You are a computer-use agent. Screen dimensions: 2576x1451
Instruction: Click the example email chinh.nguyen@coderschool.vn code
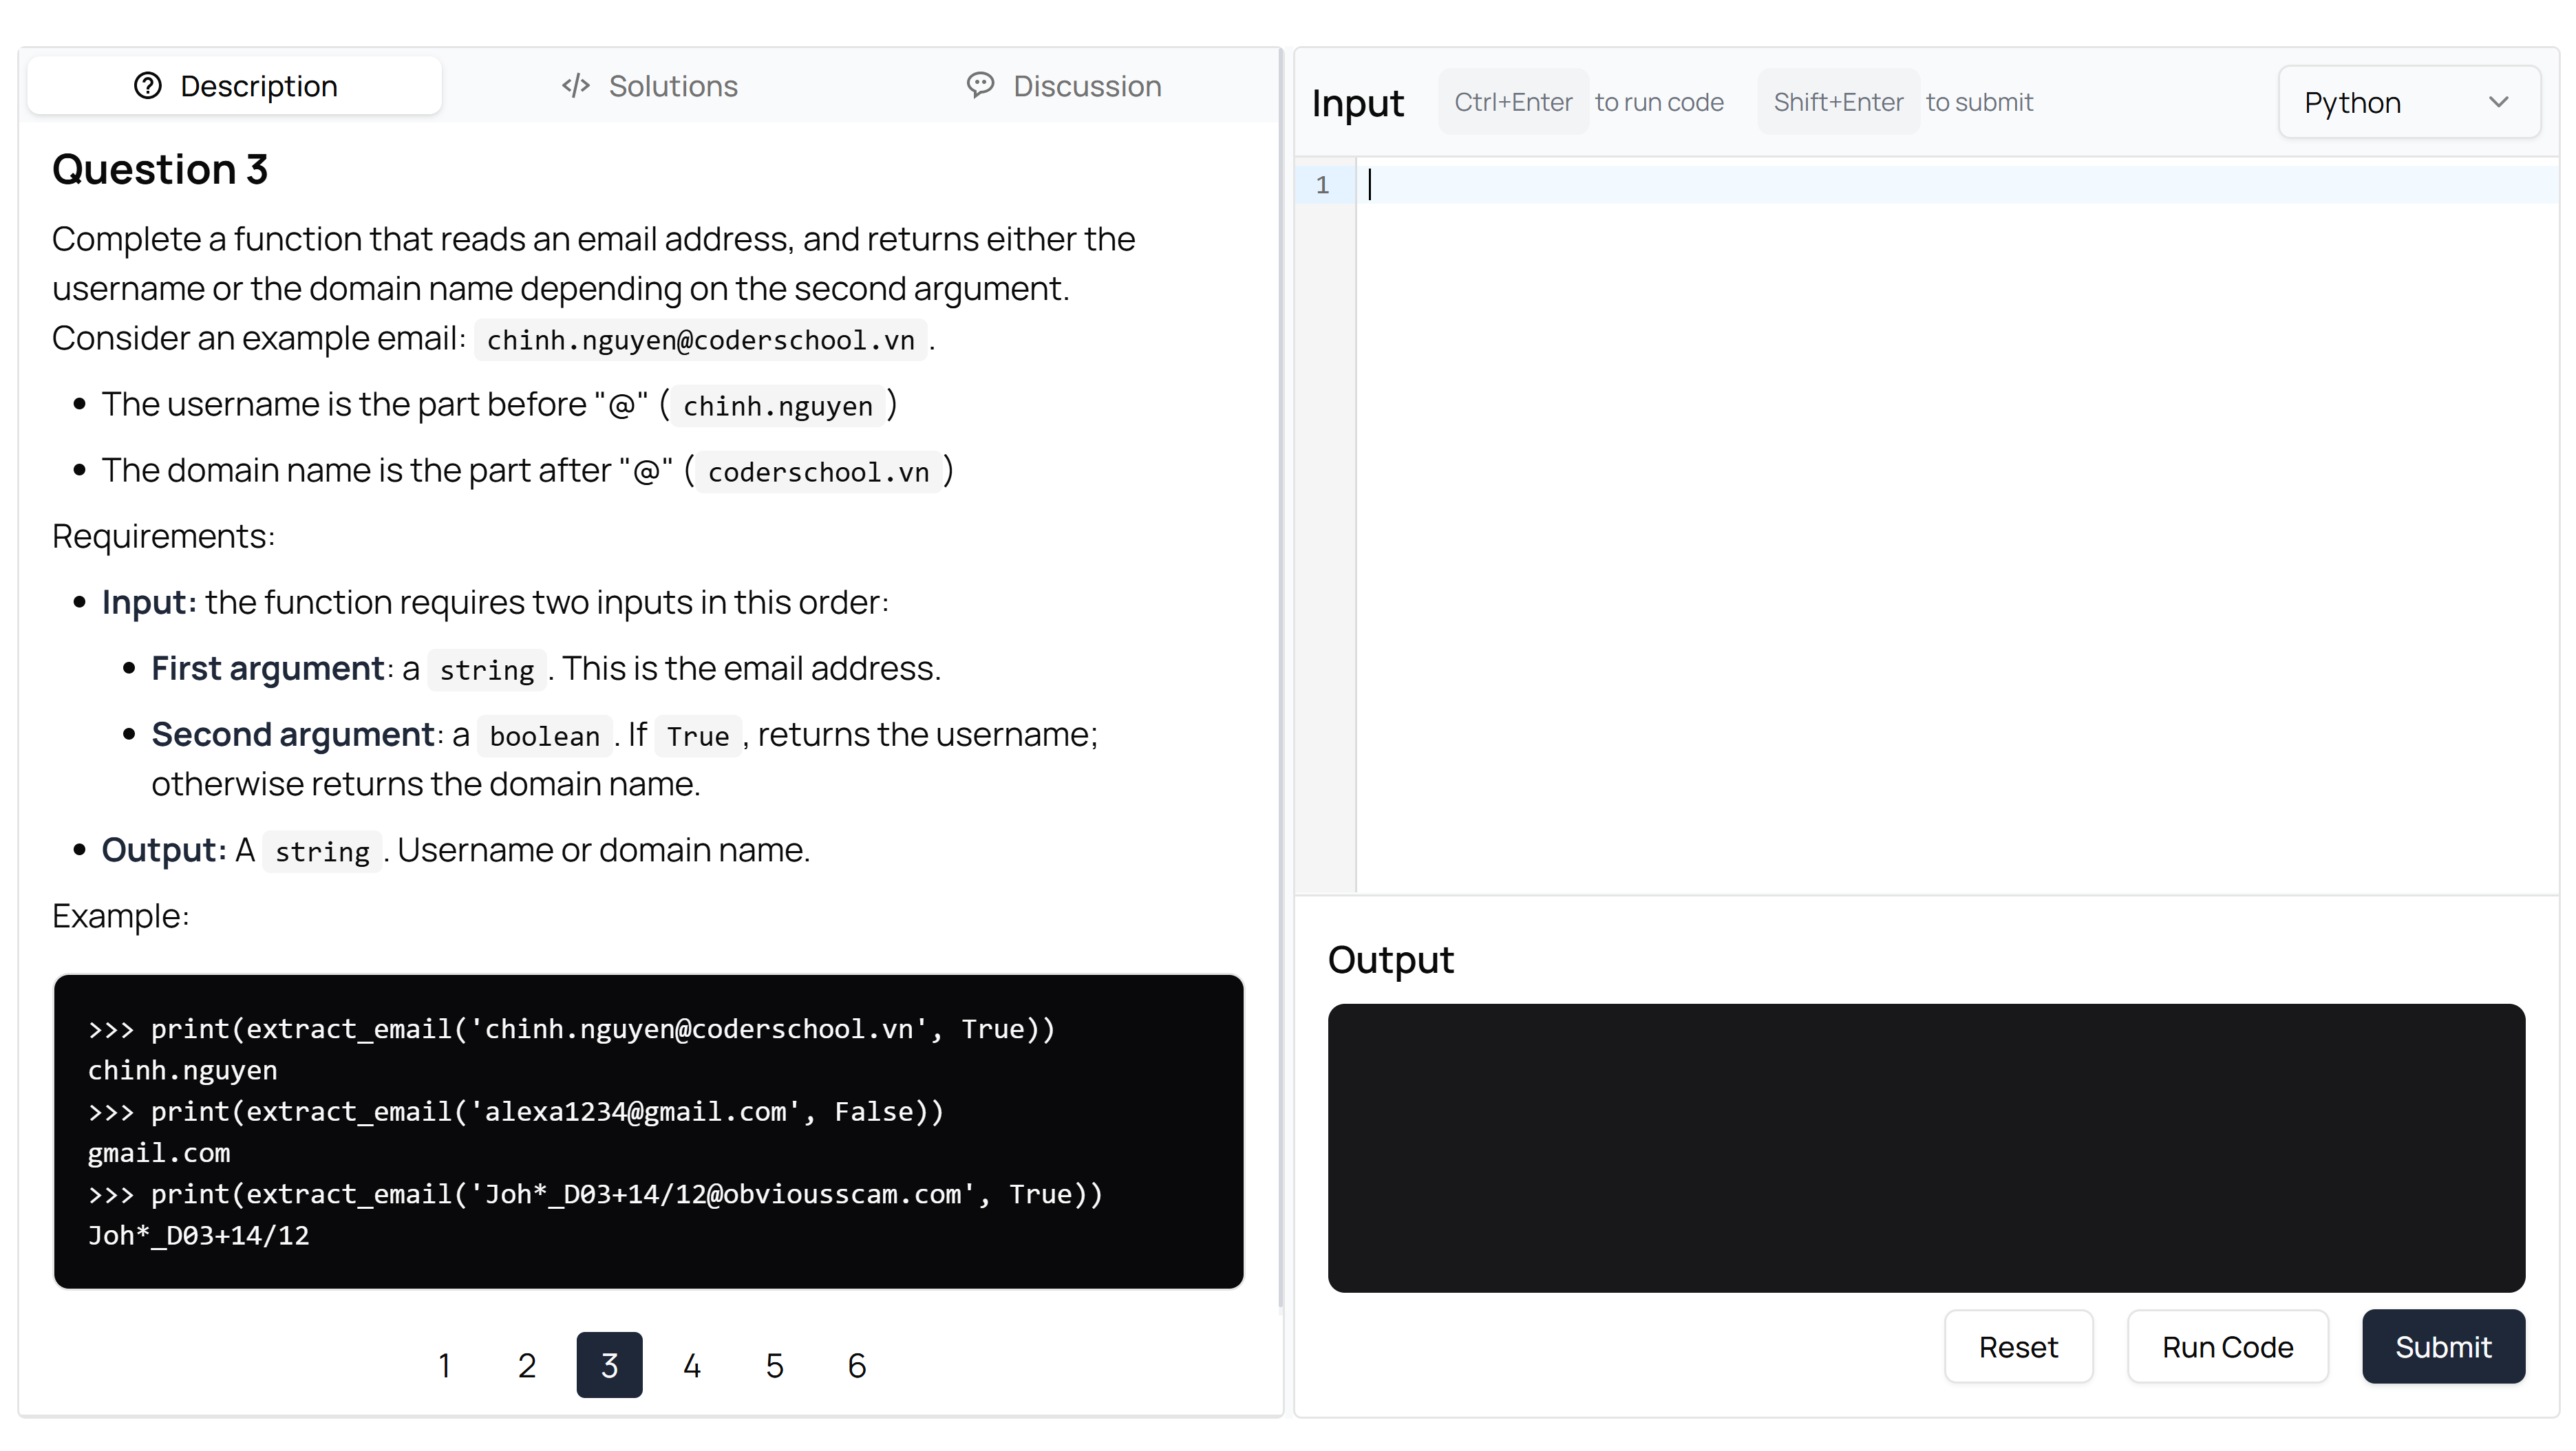(700, 340)
